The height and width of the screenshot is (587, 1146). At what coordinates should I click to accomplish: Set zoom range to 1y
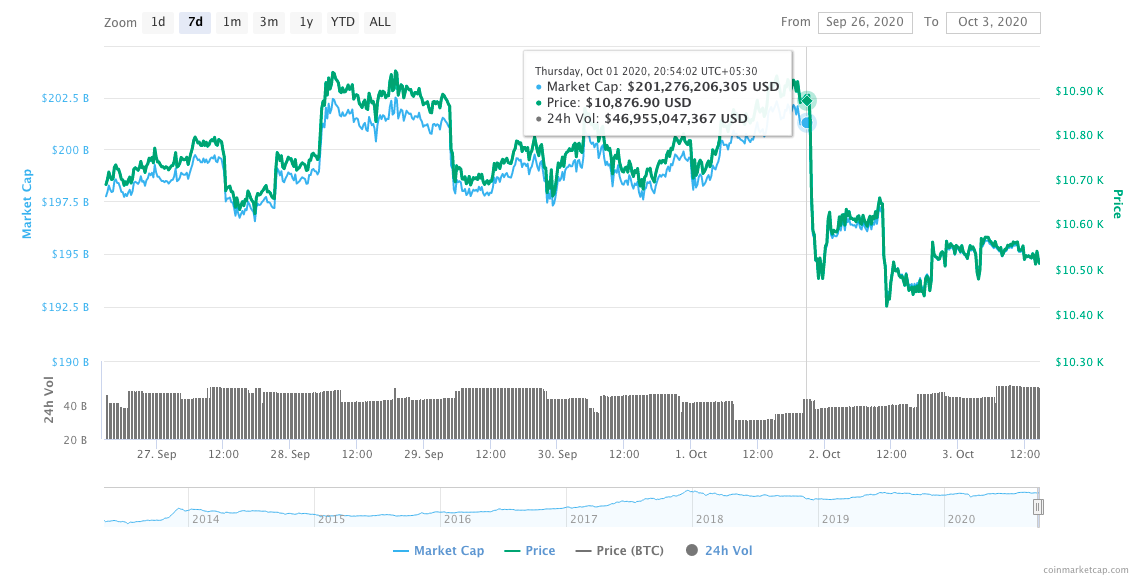[x=306, y=22]
